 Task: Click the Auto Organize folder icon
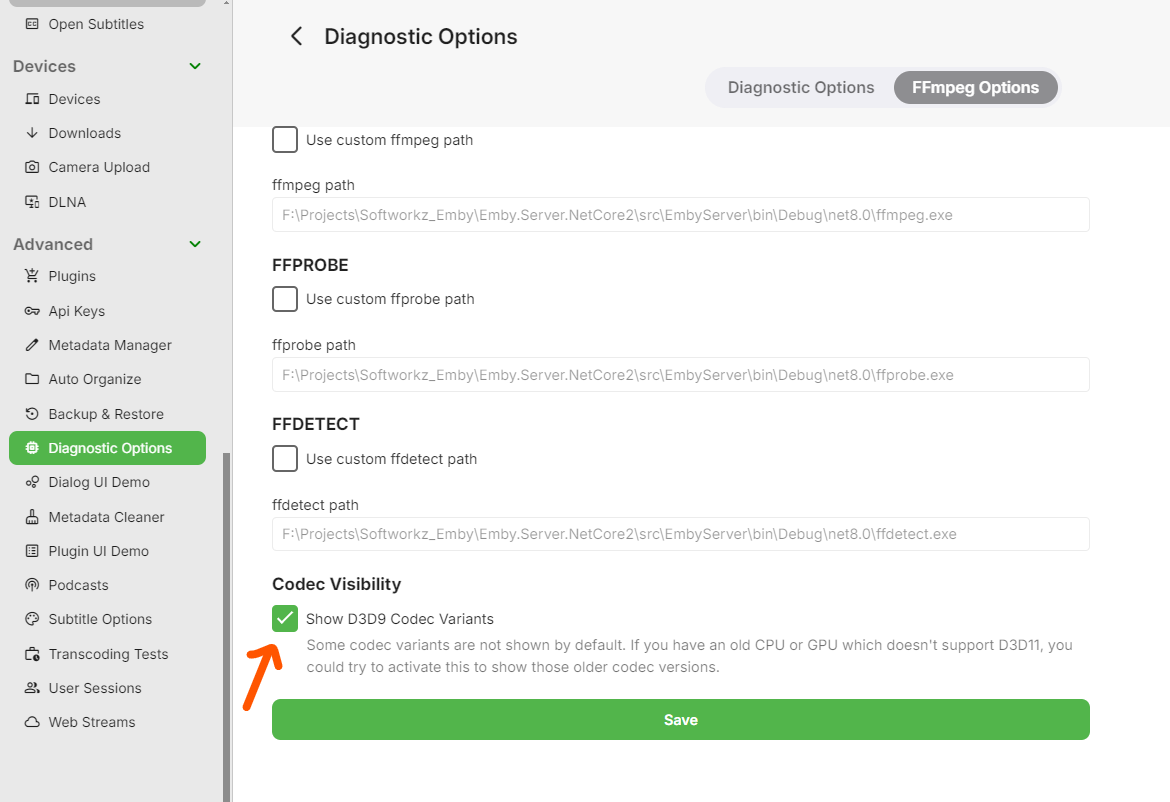pyautogui.click(x=32, y=379)
